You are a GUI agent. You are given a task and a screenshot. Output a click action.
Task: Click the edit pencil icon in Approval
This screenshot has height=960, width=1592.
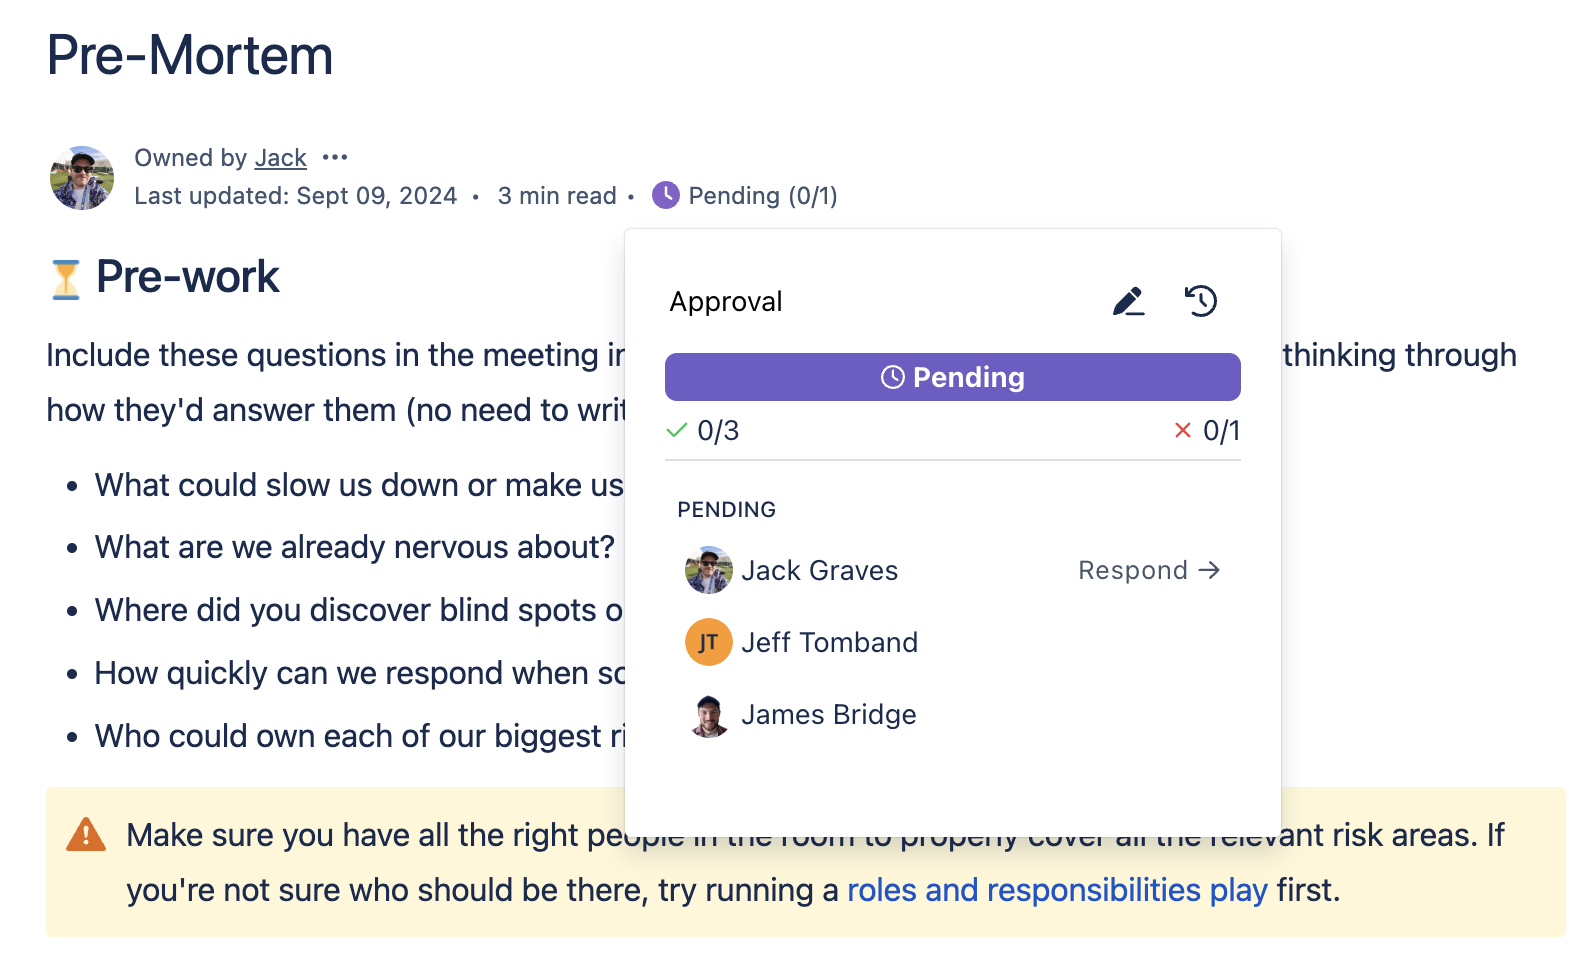[x=1128, y=301]
